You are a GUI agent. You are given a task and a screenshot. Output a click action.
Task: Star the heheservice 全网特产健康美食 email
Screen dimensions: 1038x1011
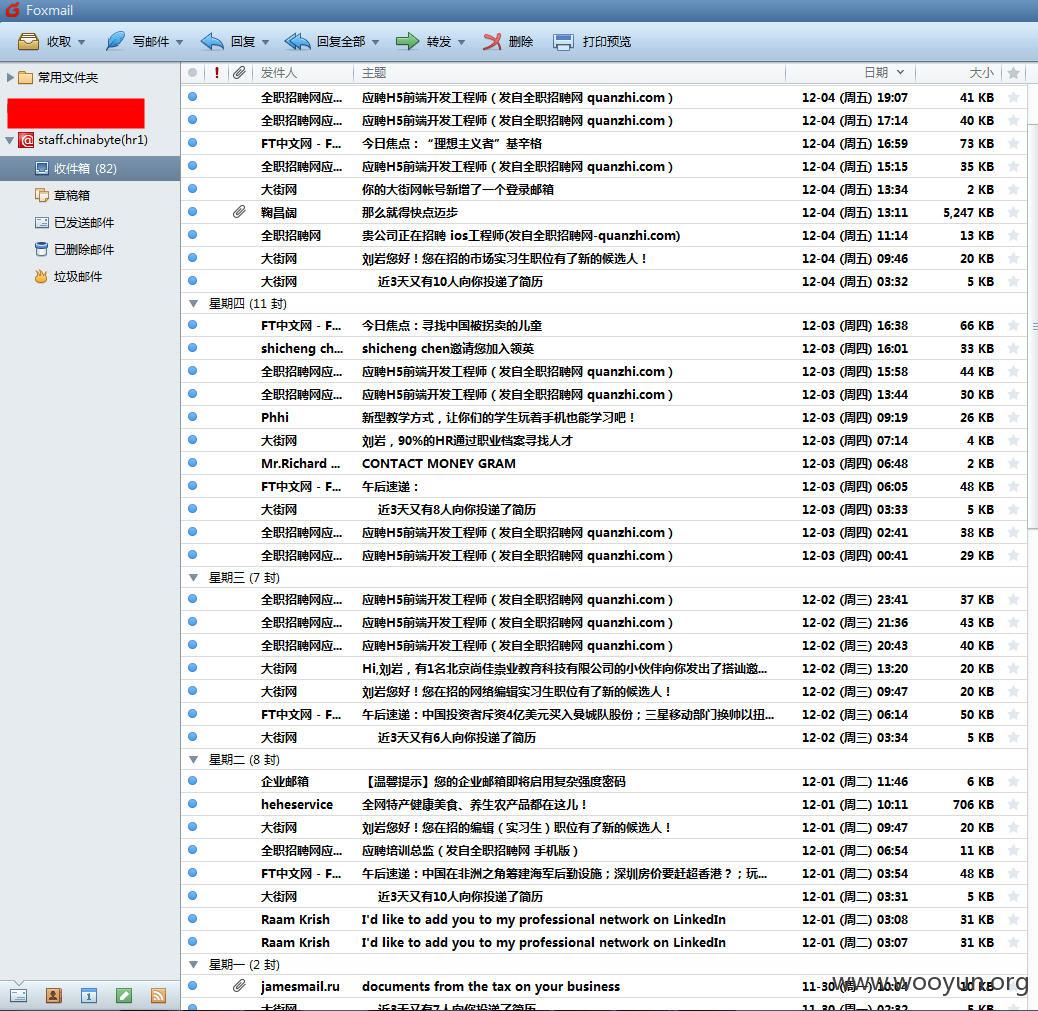click(x=1013, y=804)
